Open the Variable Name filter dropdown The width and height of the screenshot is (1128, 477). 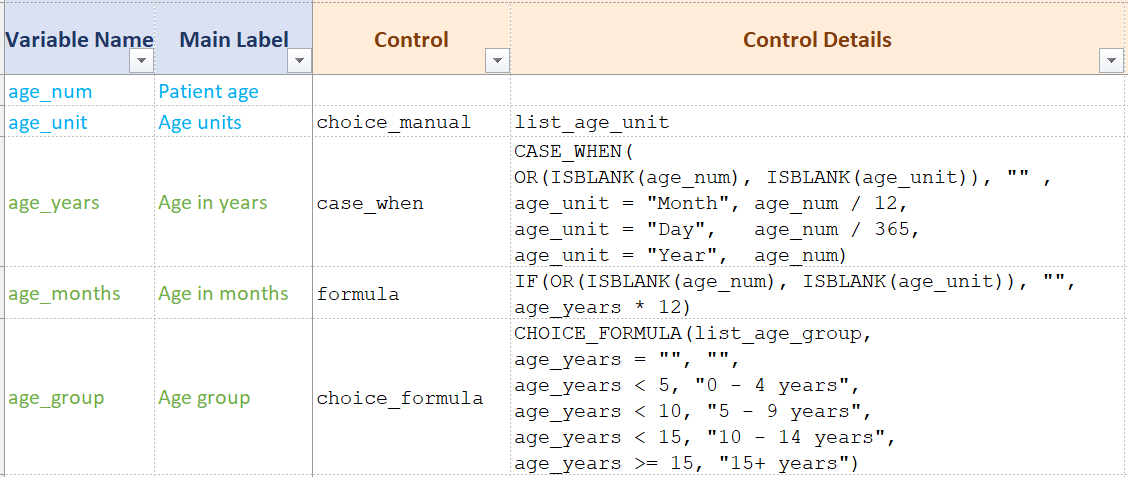141,62
